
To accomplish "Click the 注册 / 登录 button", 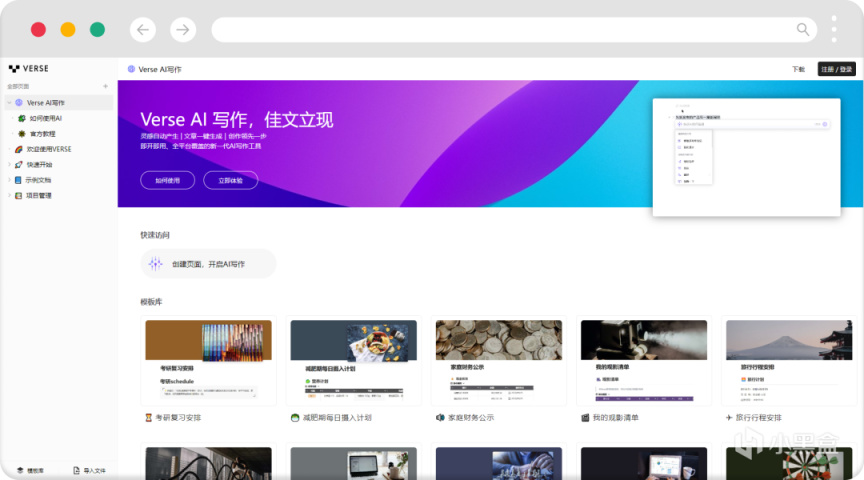I will (836, 69).
